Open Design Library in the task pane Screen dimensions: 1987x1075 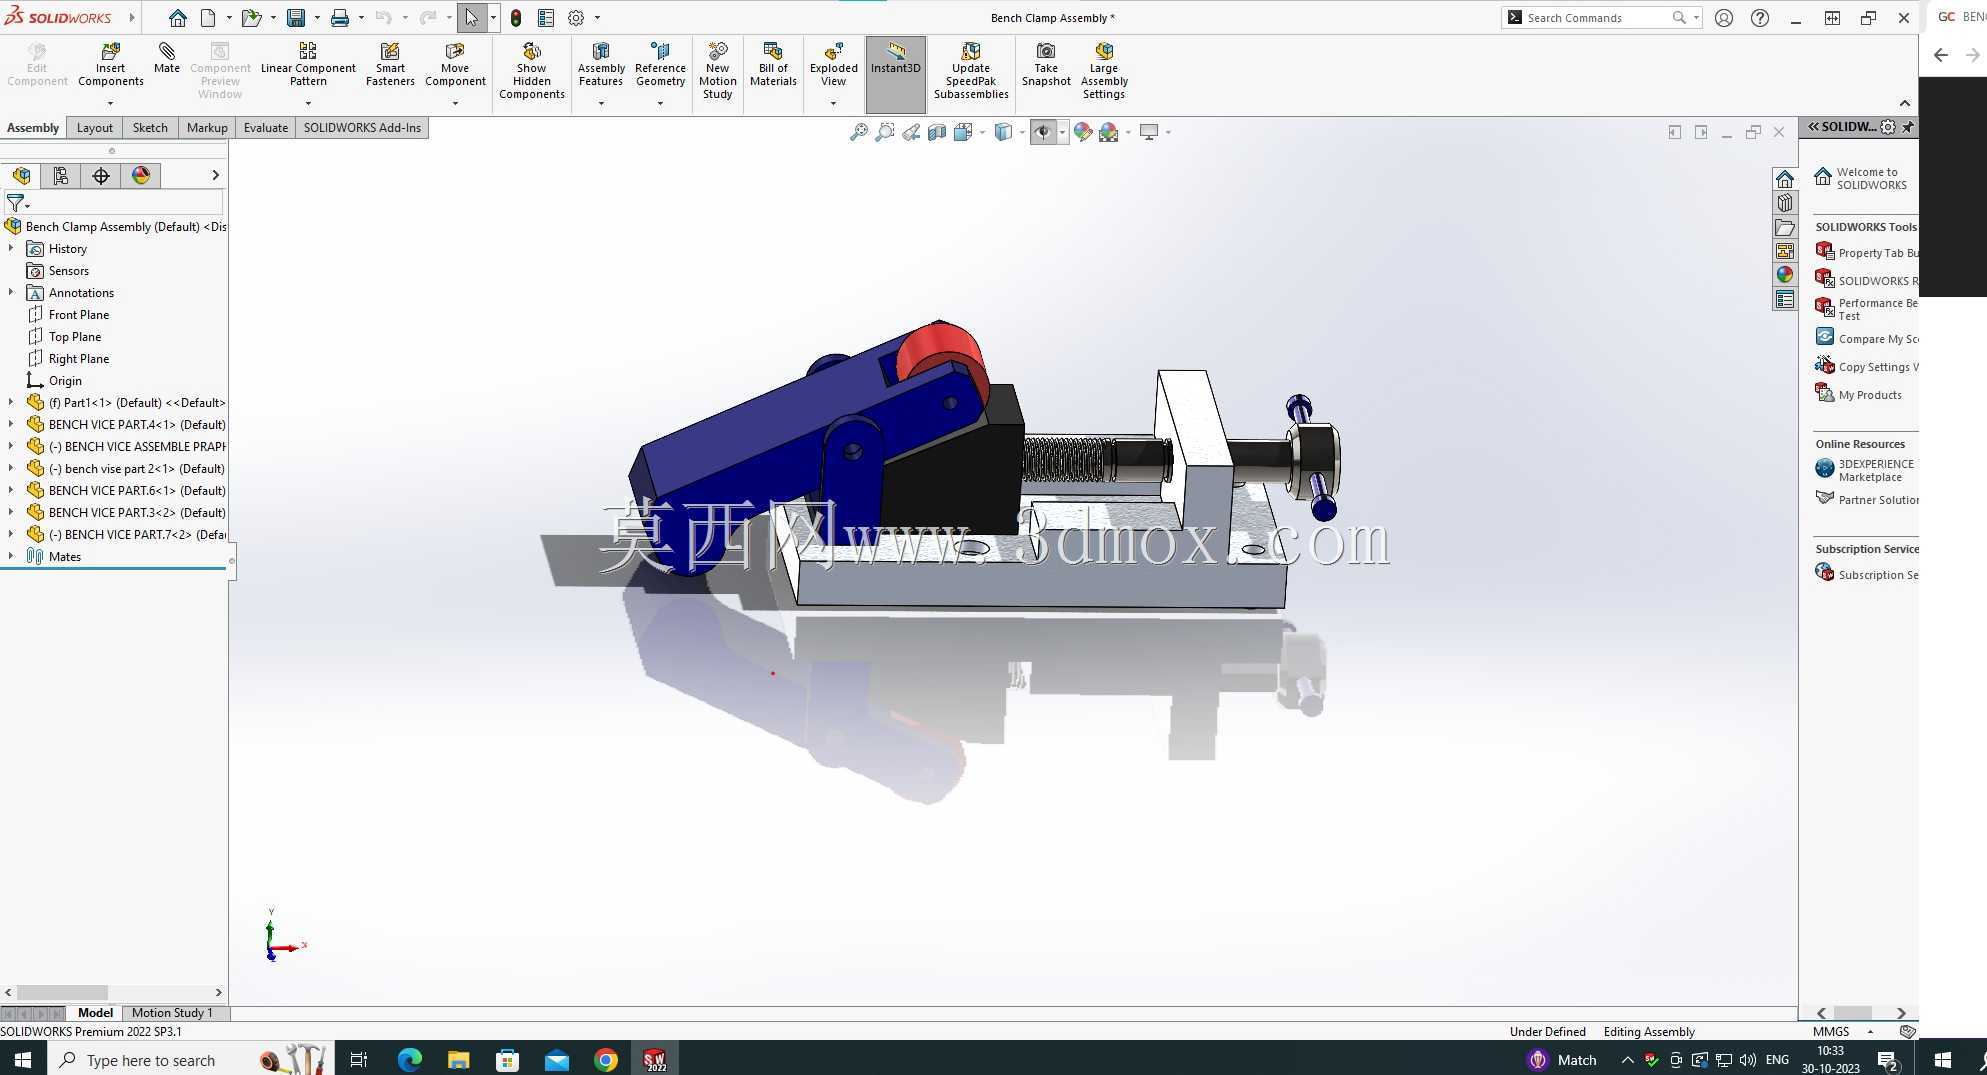(1785, 203)
